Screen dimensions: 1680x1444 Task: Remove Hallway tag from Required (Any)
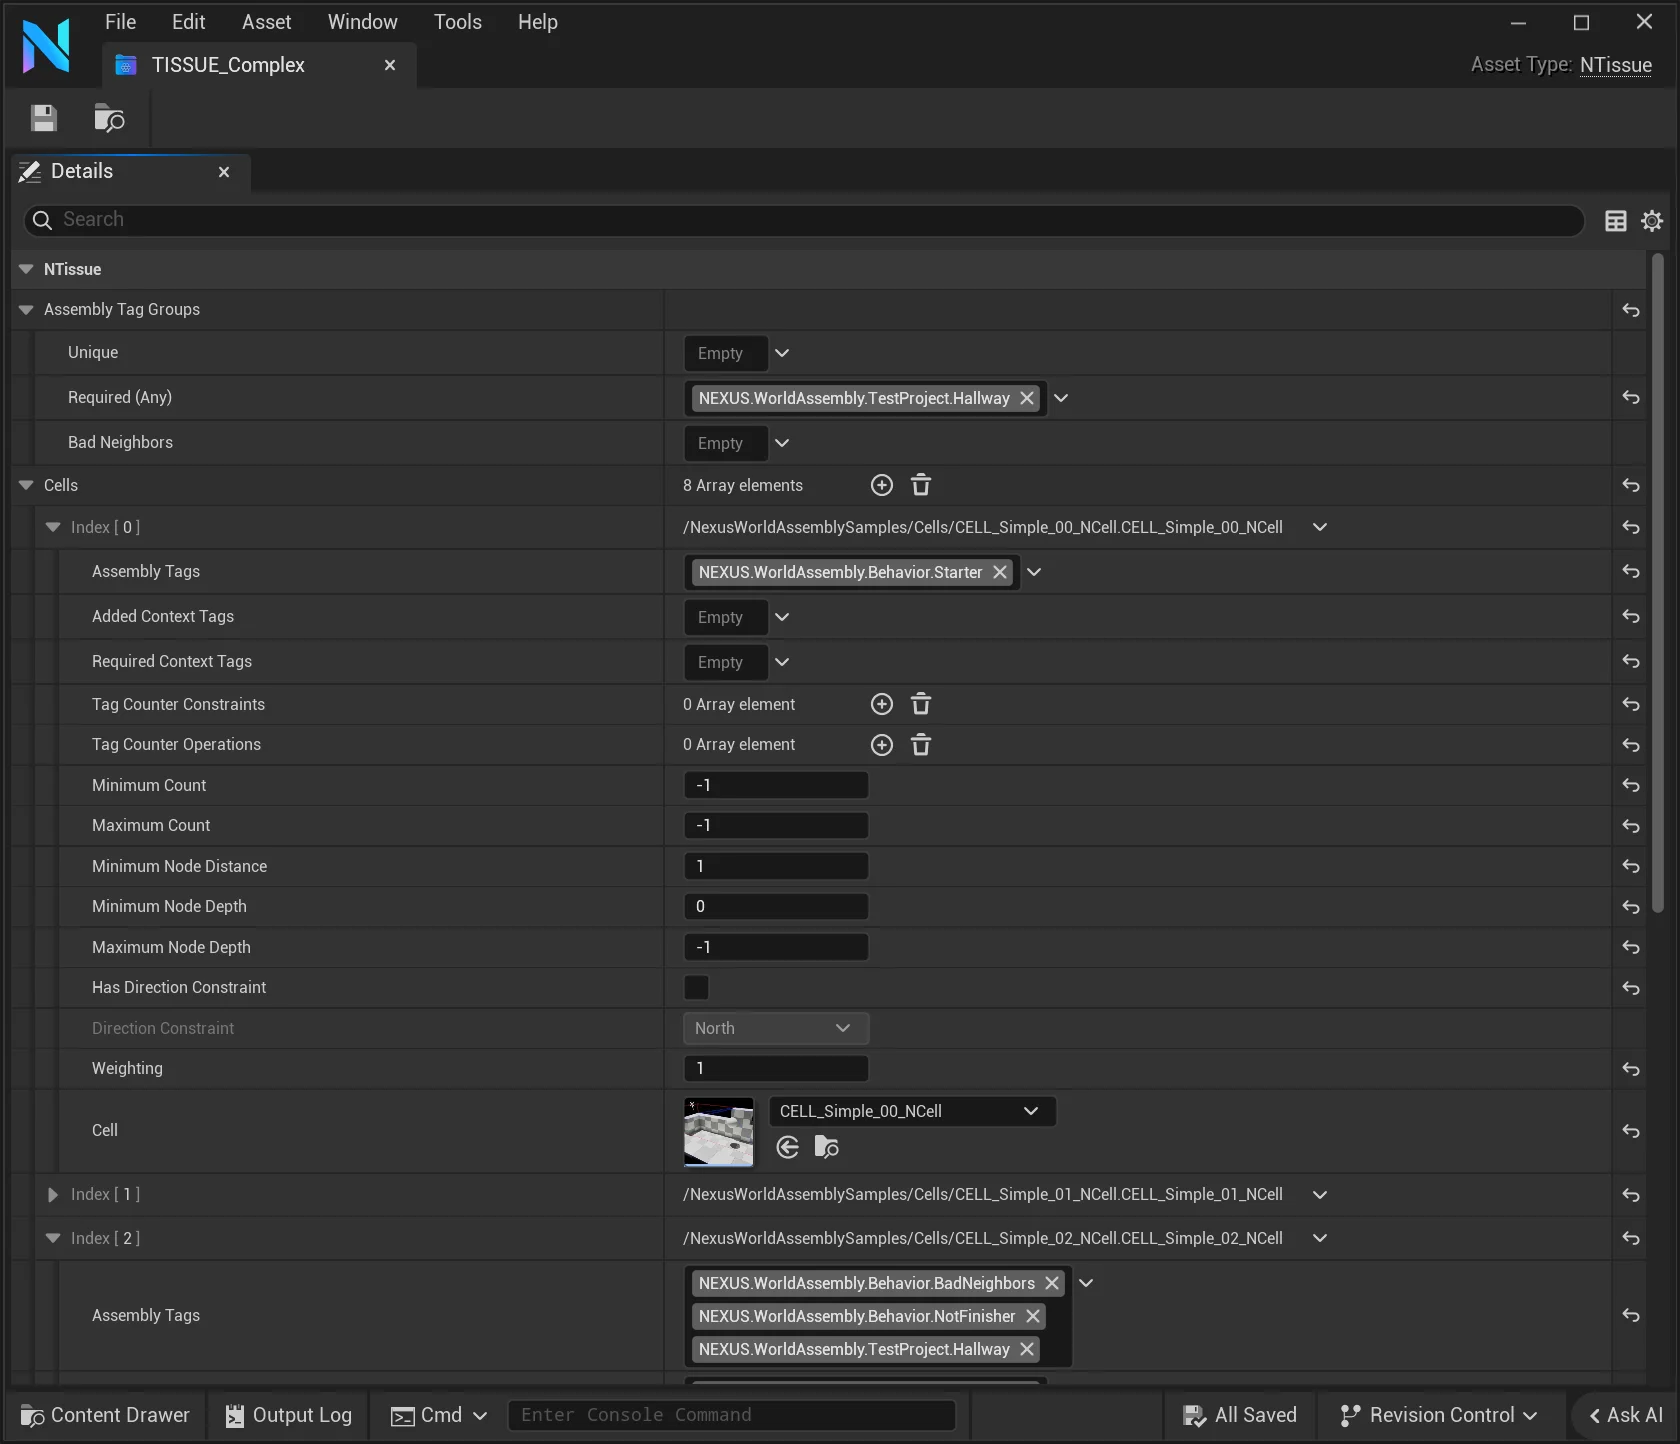pyautogui.click(x=1027, y=398)
